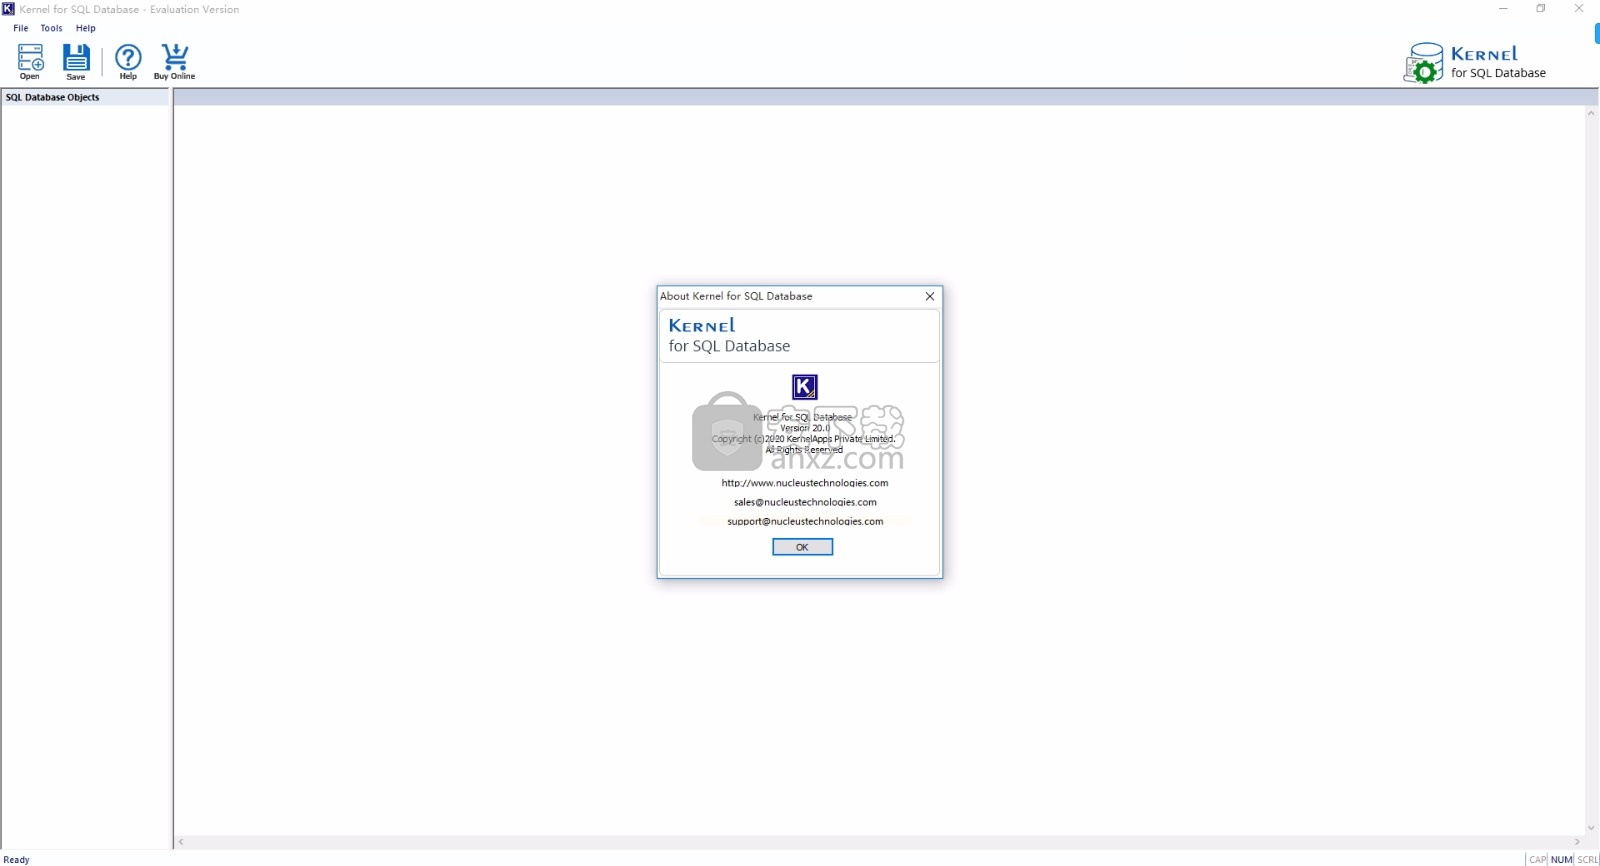Close the About Kernel for SQL Database dialog
Screen dimensions: 1600x866
(x=929, y=296)
